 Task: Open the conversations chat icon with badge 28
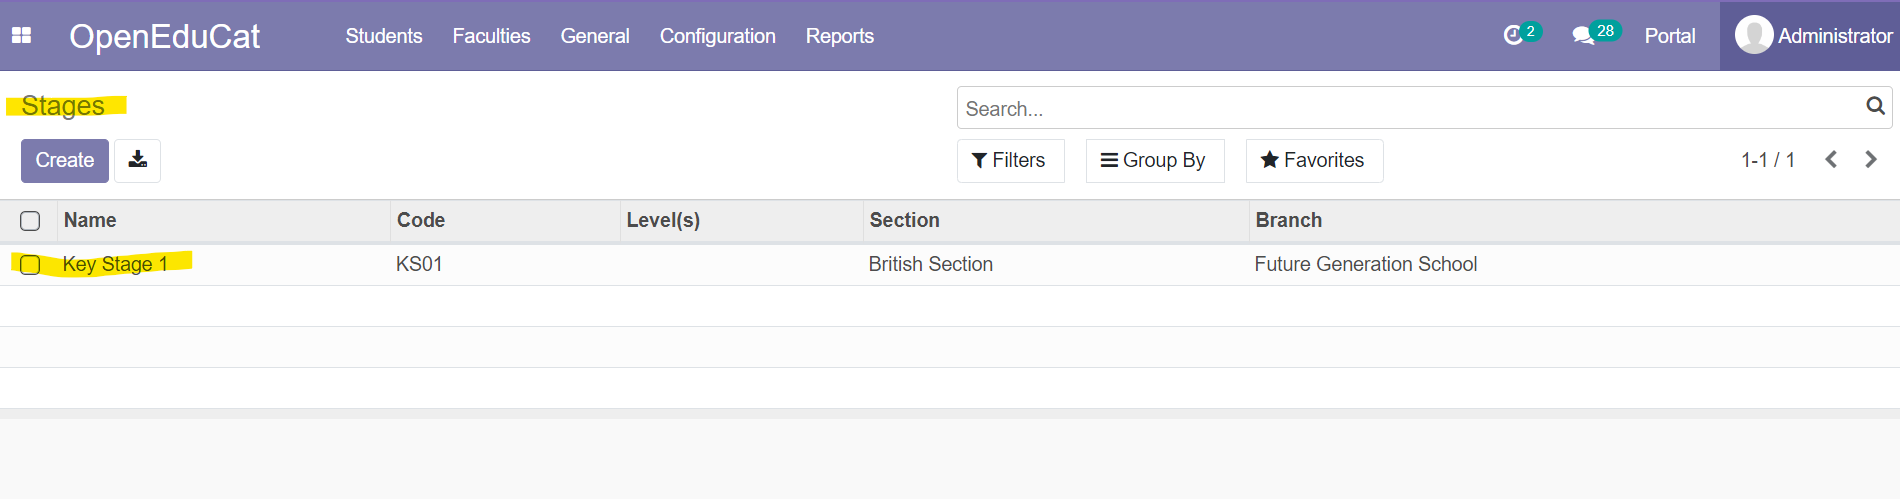1583,36
